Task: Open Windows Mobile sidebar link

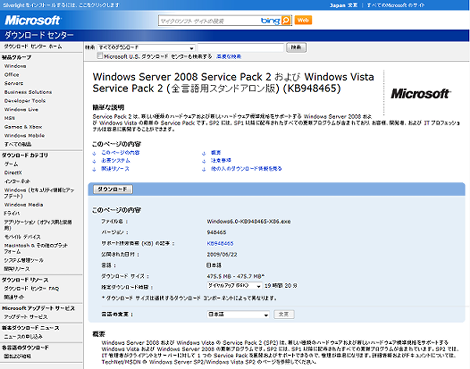Action: [x=24, y=135]
